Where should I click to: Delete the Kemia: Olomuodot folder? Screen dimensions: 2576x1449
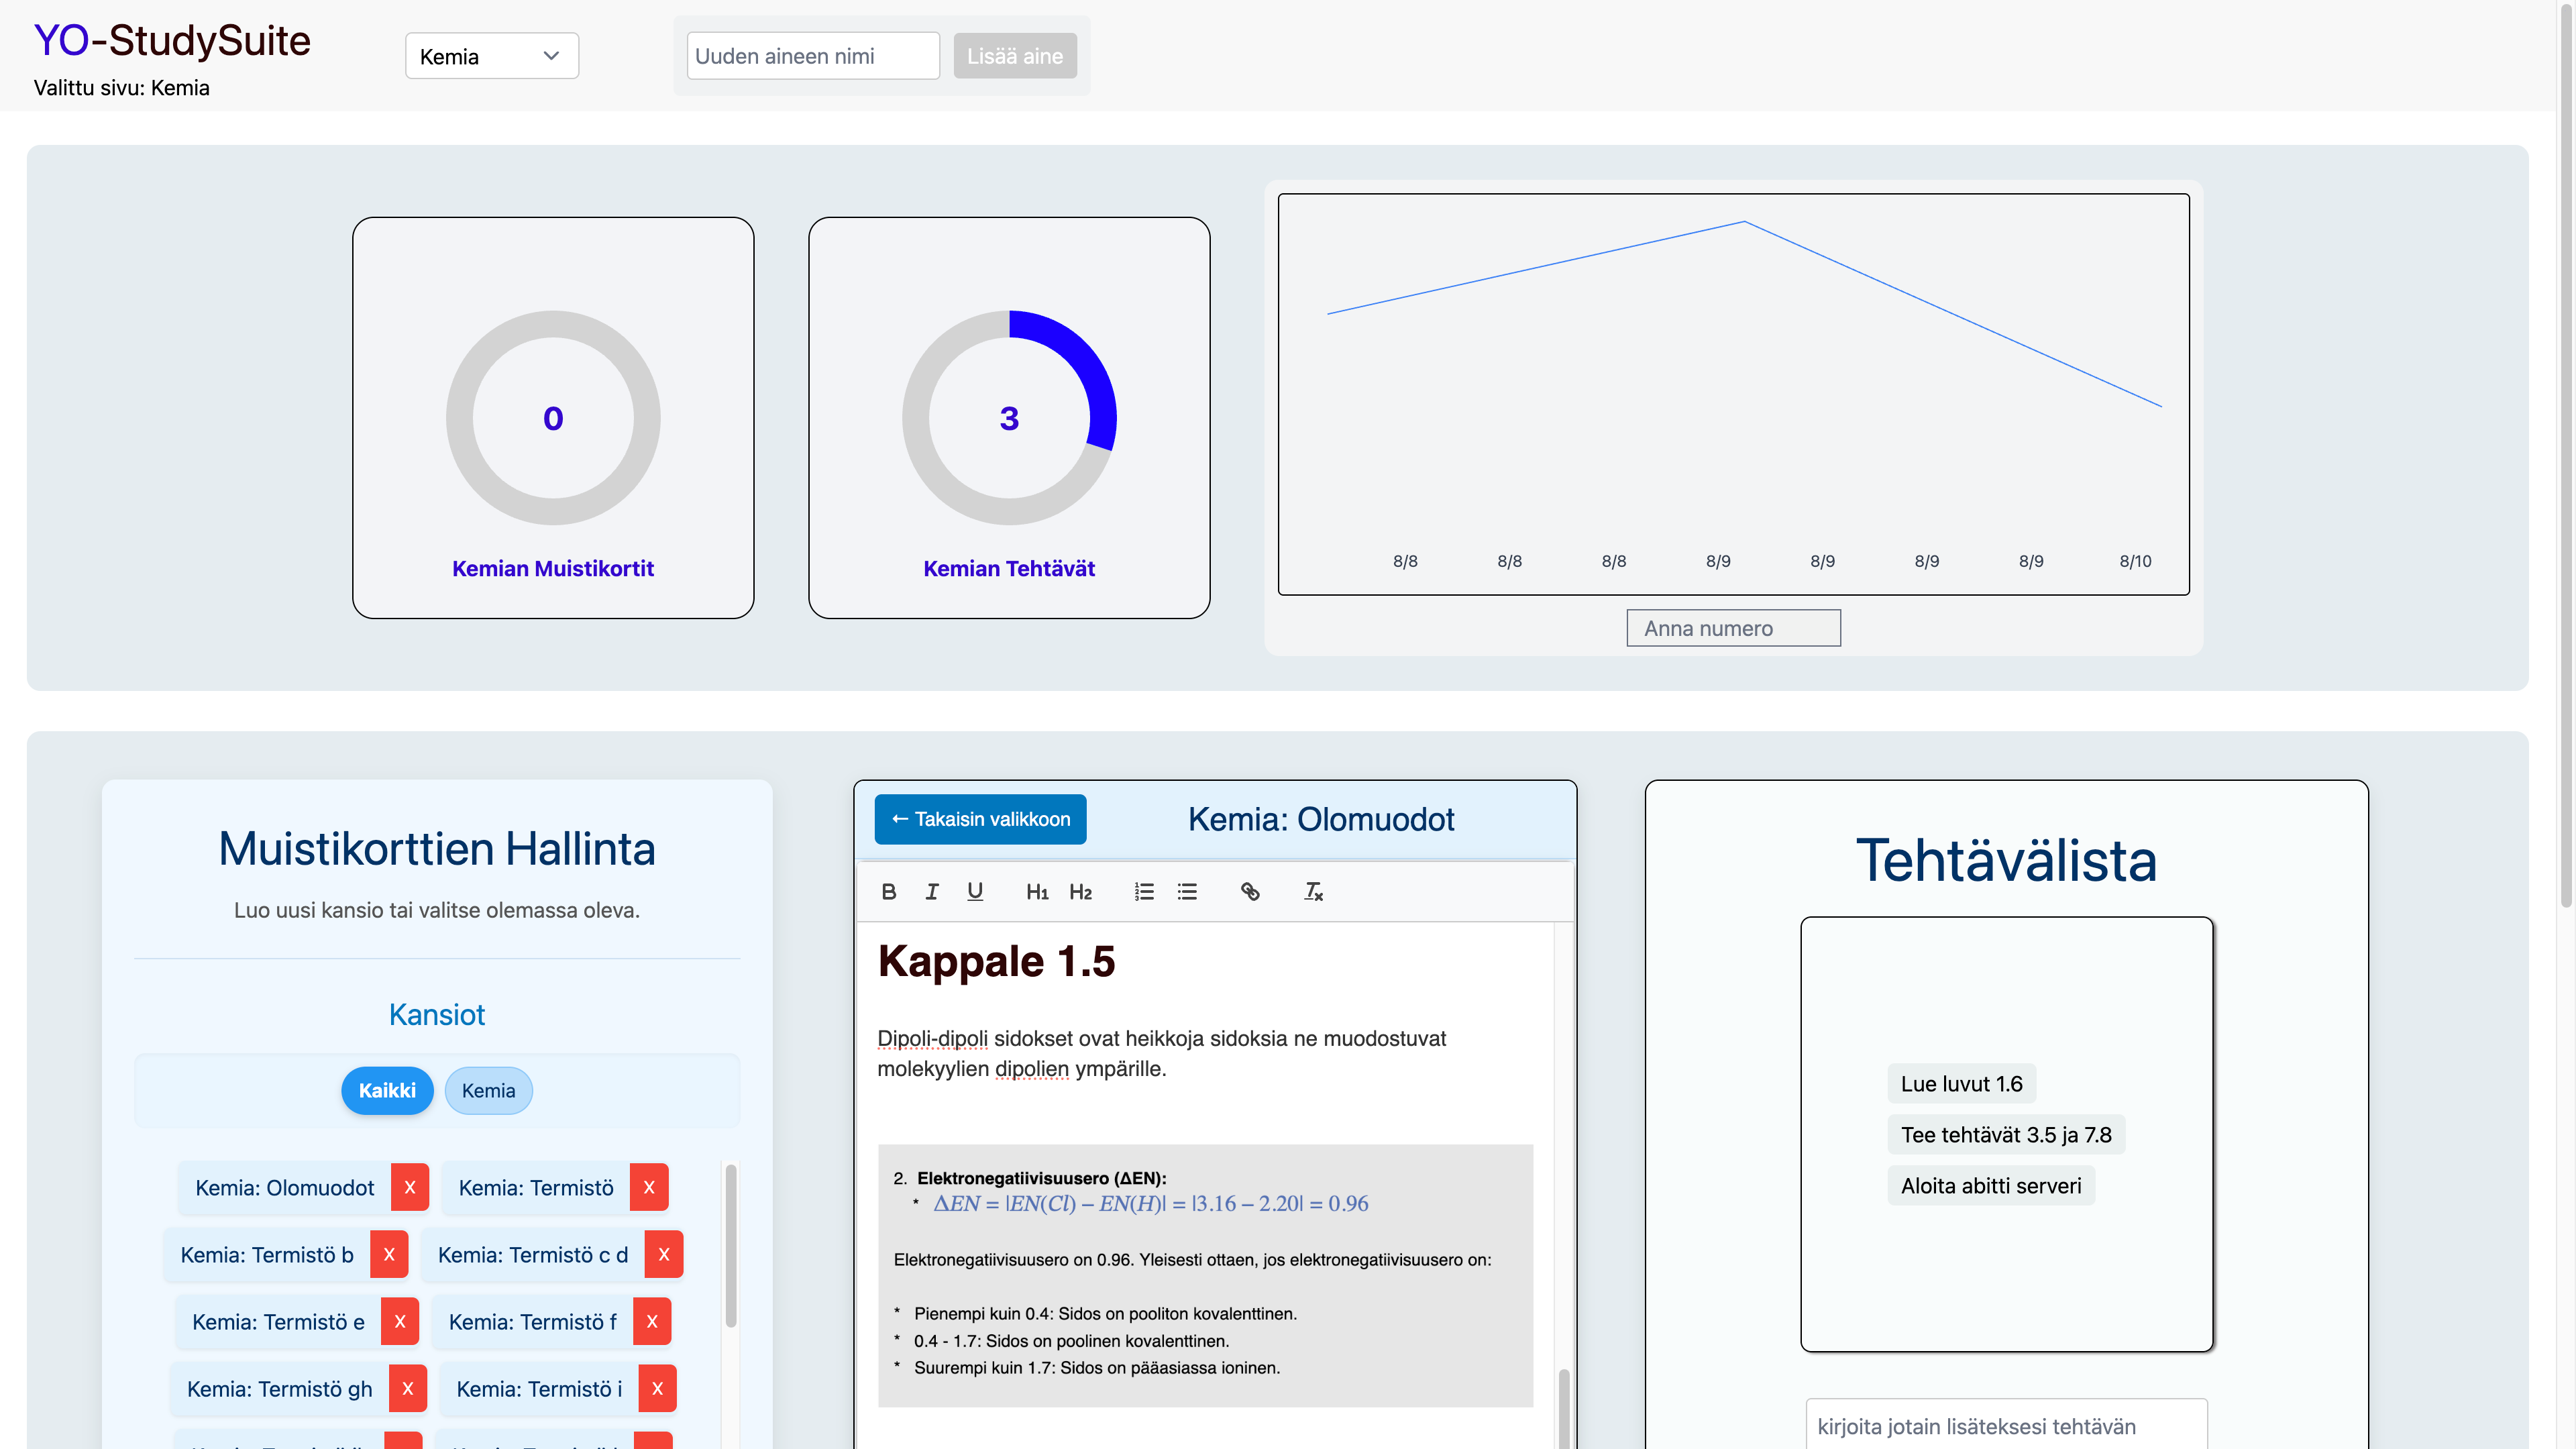(x=410, y=1187)
